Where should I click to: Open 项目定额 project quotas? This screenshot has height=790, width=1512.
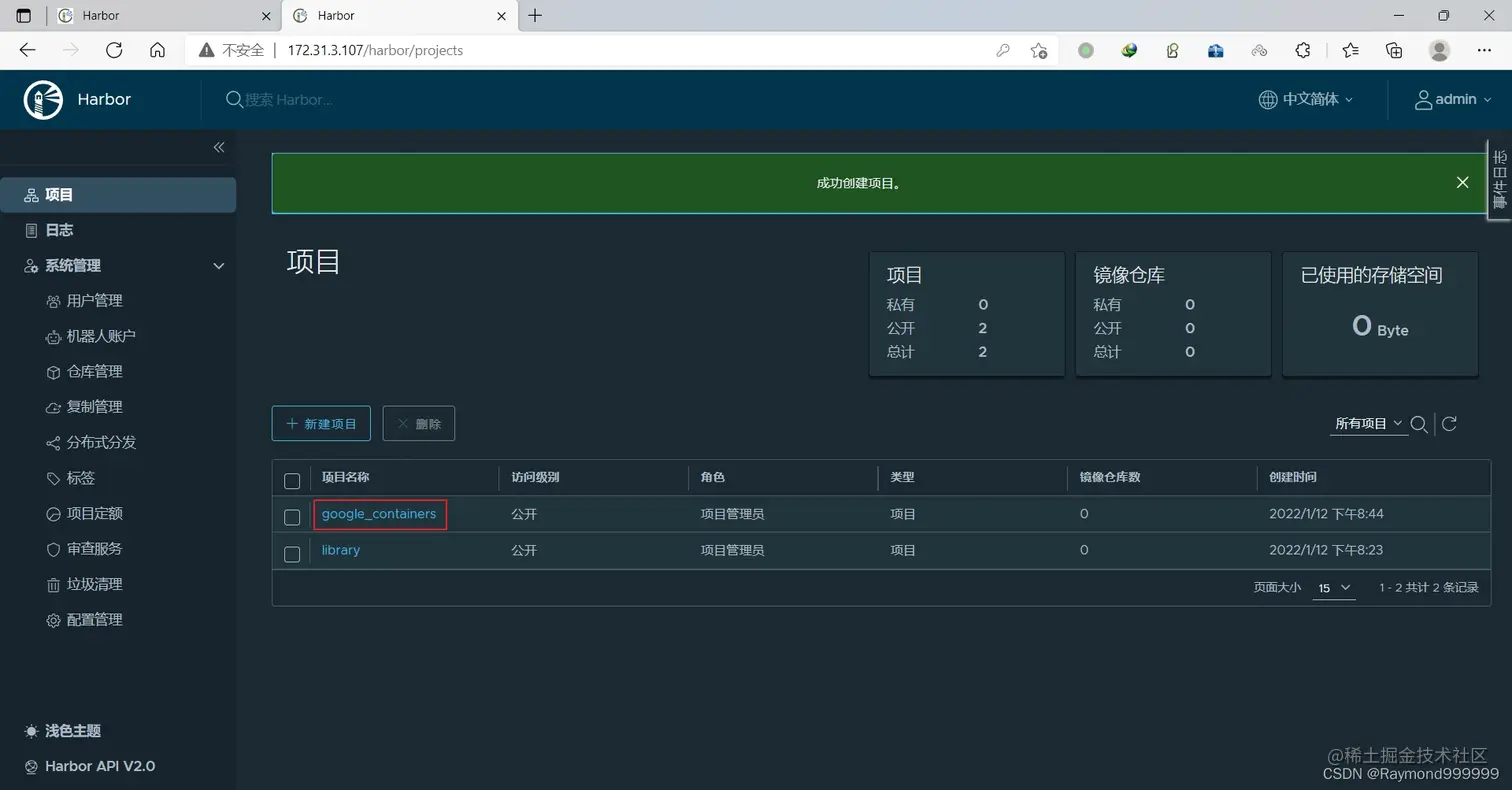tap(94, 513)
